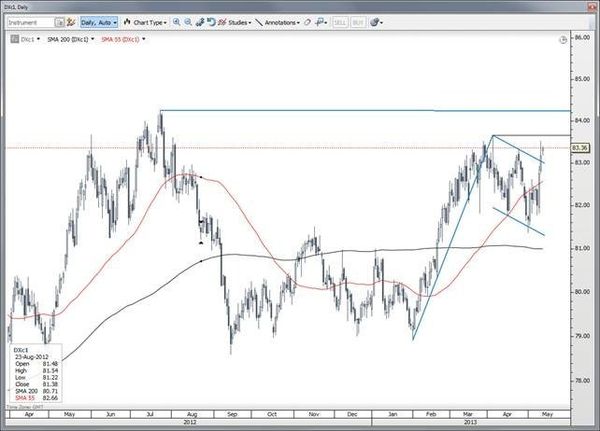The image size is (600, 431).
Task: Click the 81.00 price axis label
Action: tap(582, 248)
